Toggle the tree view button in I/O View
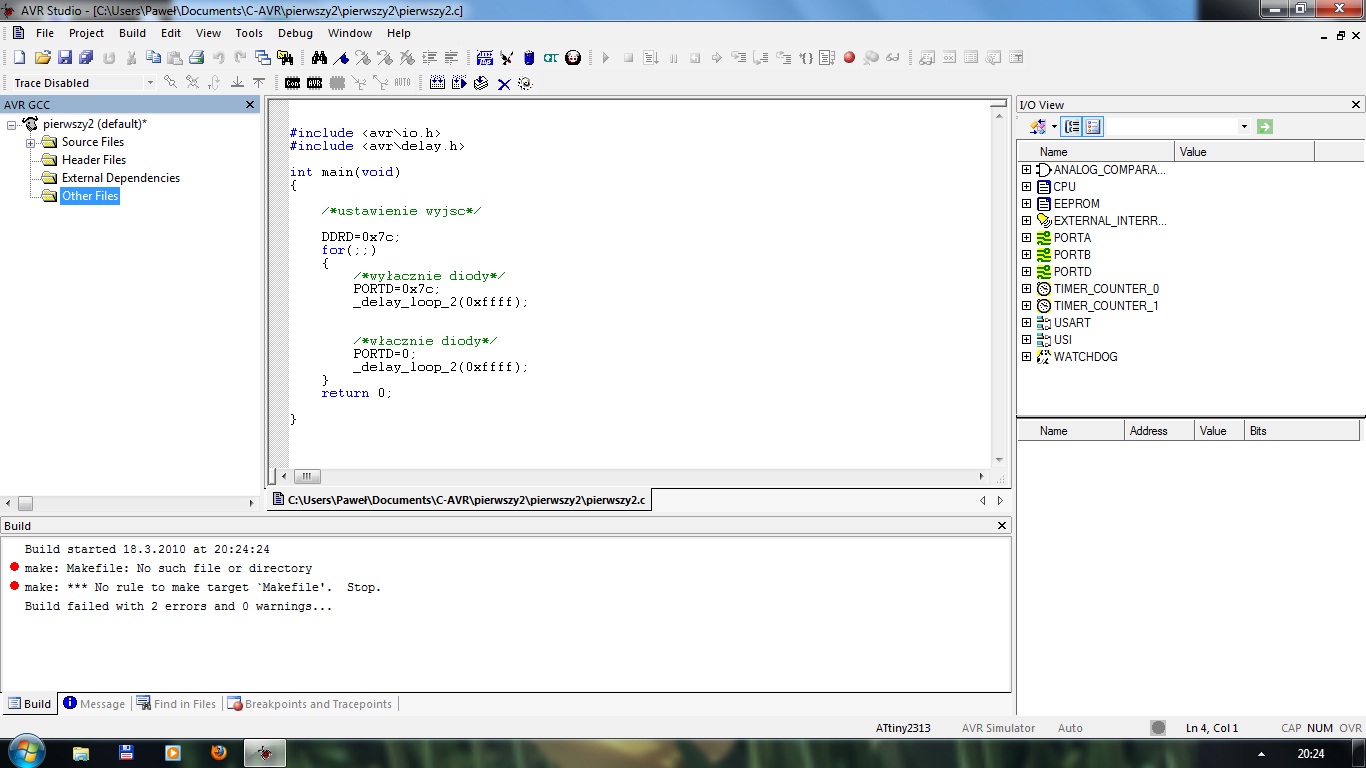This screenshot has height=768, width=1366. 1072,127
